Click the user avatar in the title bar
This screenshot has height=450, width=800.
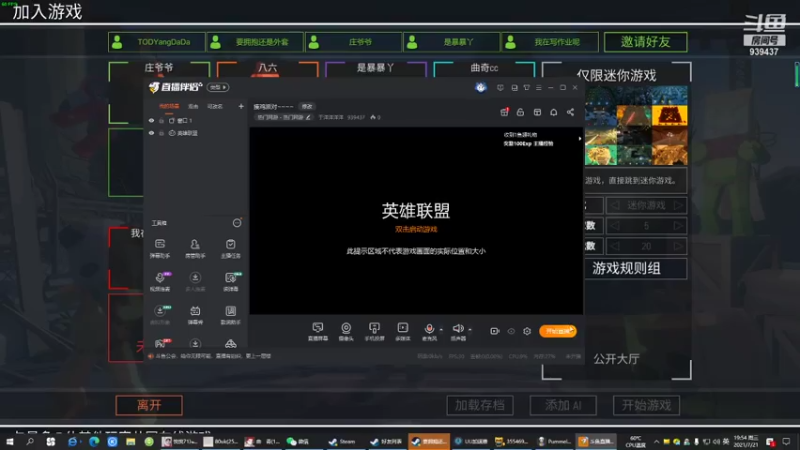481,87
